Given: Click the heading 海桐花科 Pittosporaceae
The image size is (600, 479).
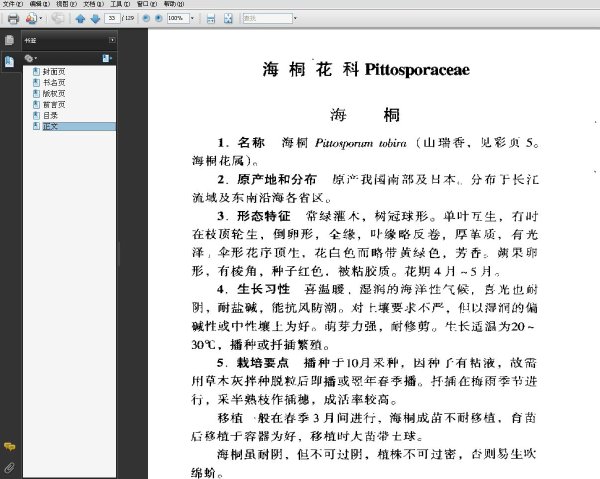Looking at the screenshot, I should pyautogui.click(x=366, y=70).
